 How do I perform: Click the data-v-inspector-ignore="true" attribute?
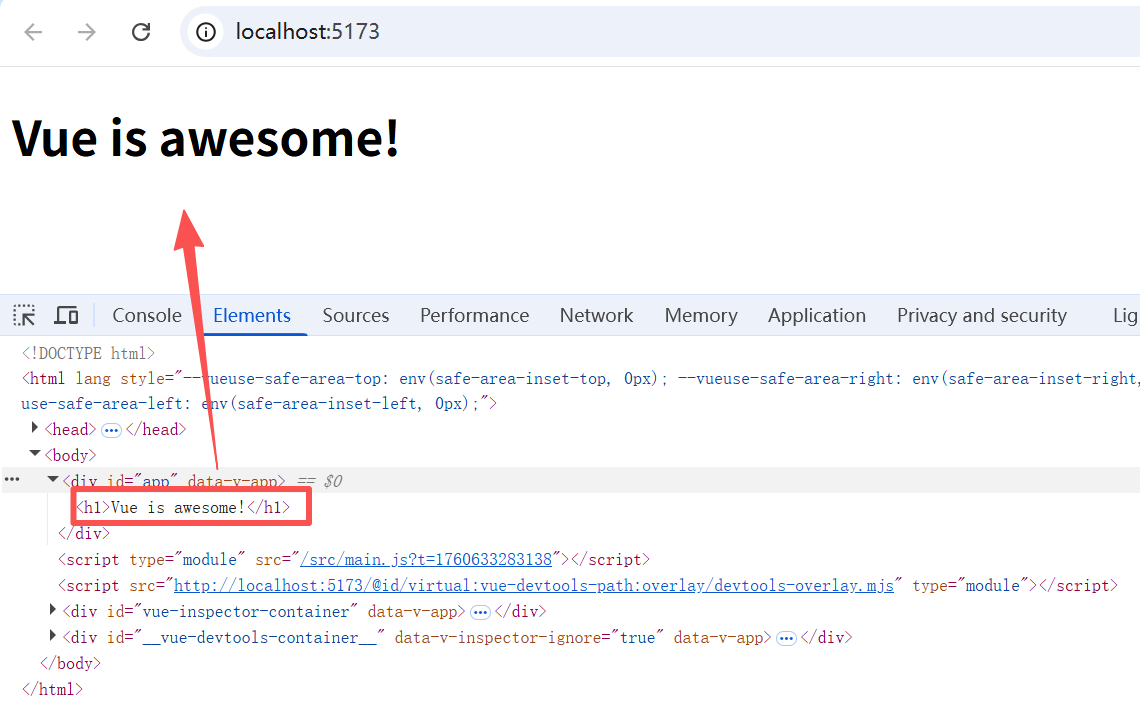529,638
